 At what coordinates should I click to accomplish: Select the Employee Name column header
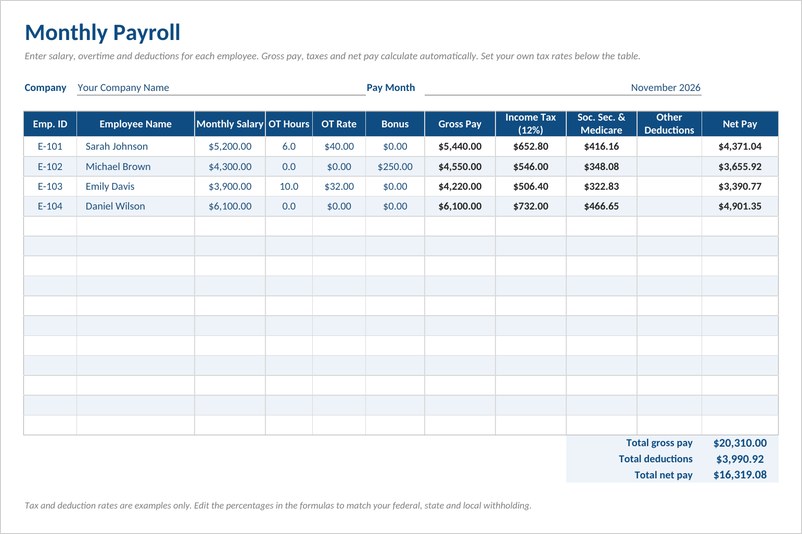coord(136,124)
